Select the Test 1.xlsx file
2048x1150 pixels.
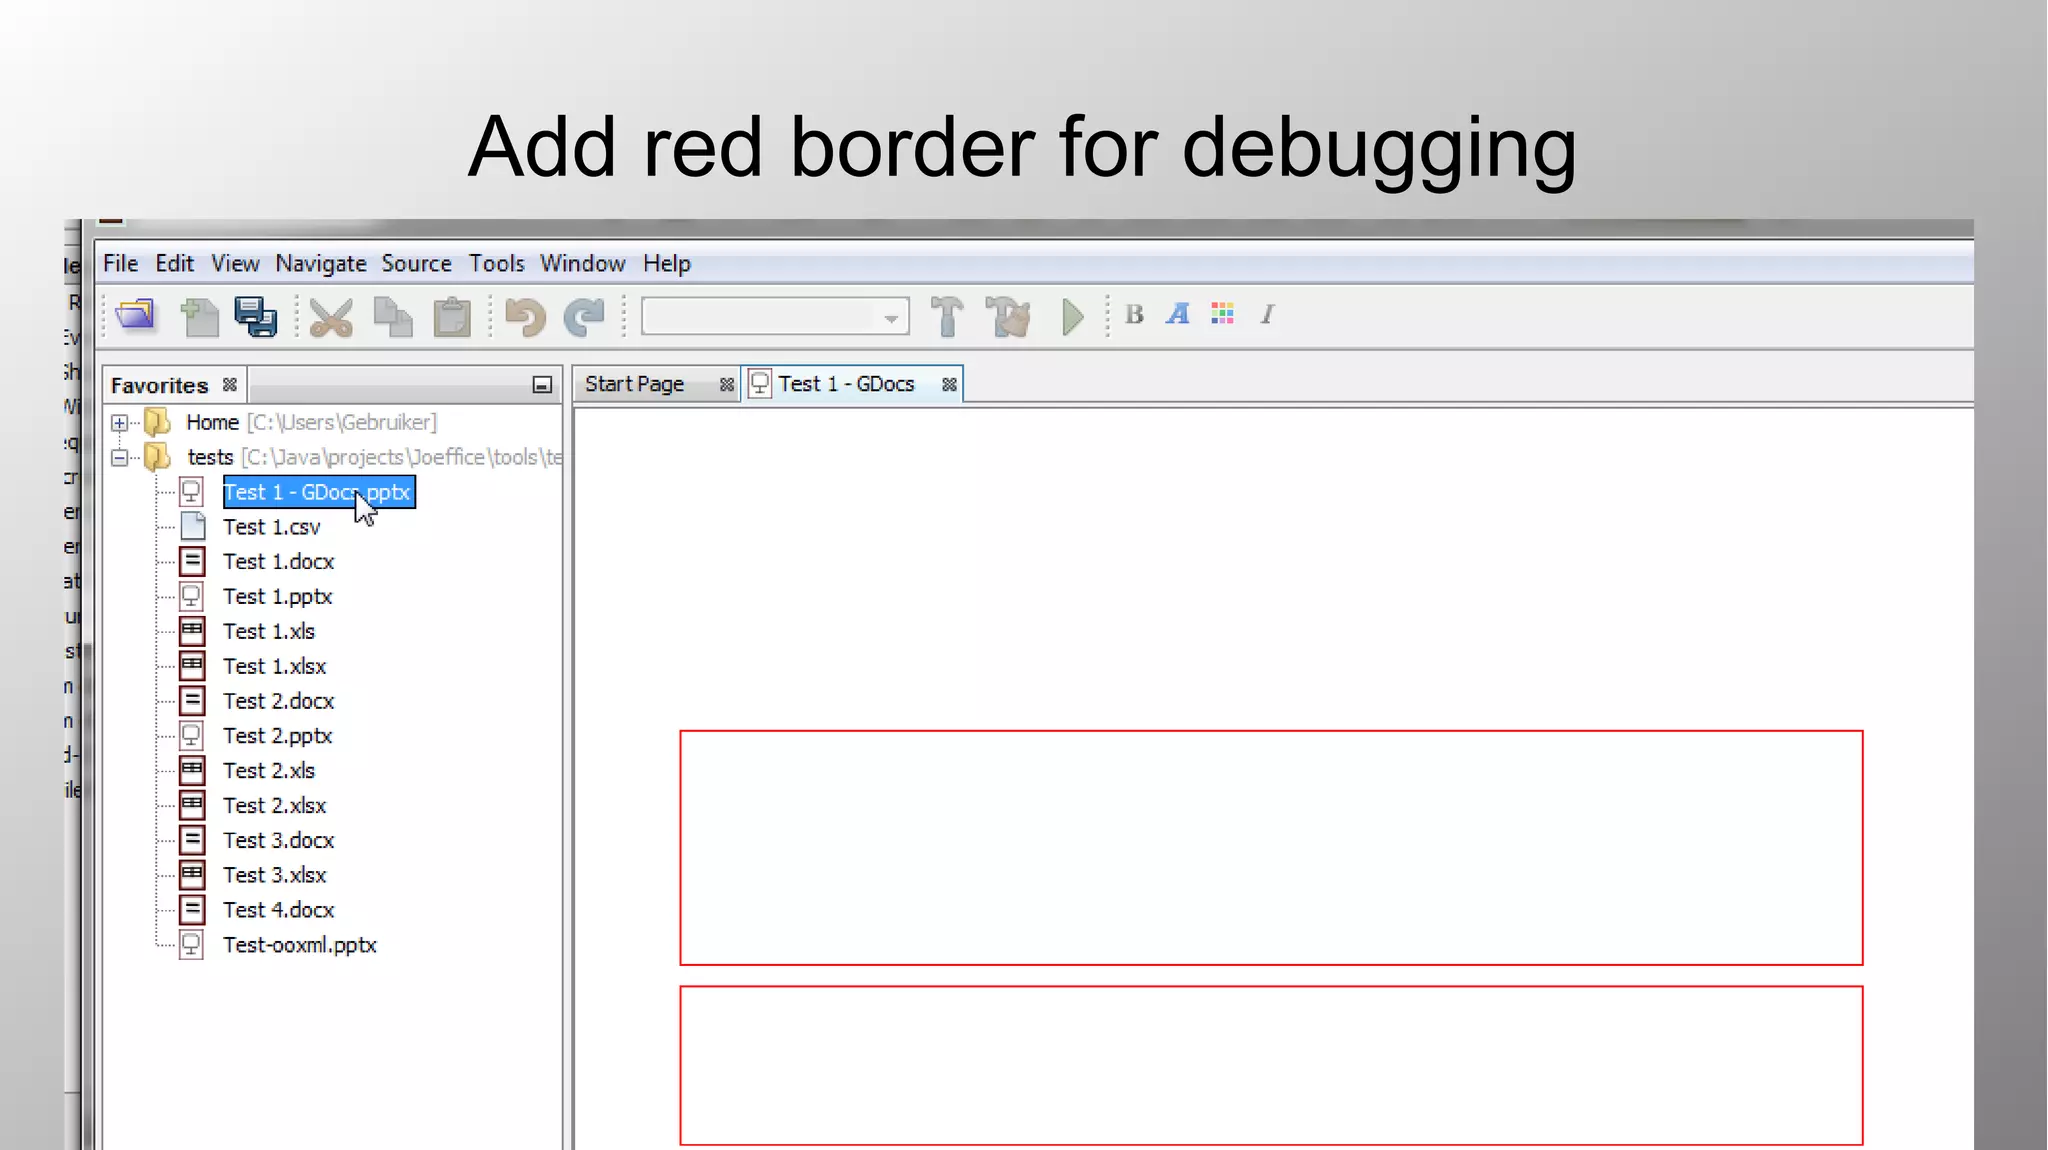pyautogui.click(x=274, y=666)
